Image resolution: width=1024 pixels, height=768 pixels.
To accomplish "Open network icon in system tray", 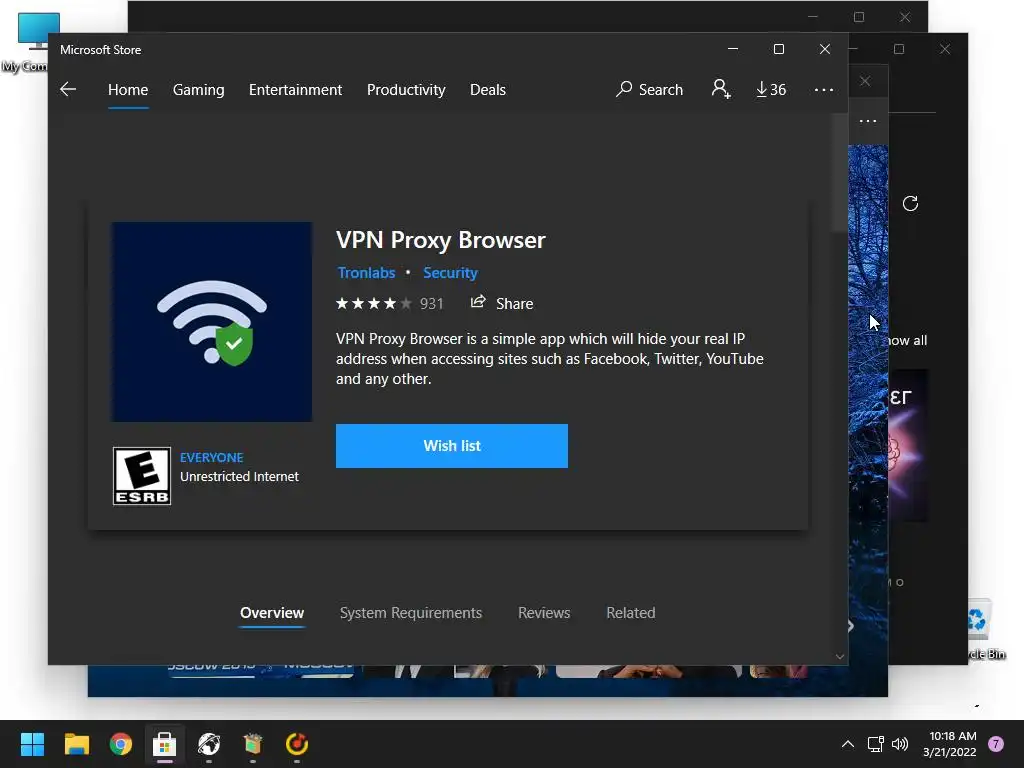I will [x=875, y=744].
